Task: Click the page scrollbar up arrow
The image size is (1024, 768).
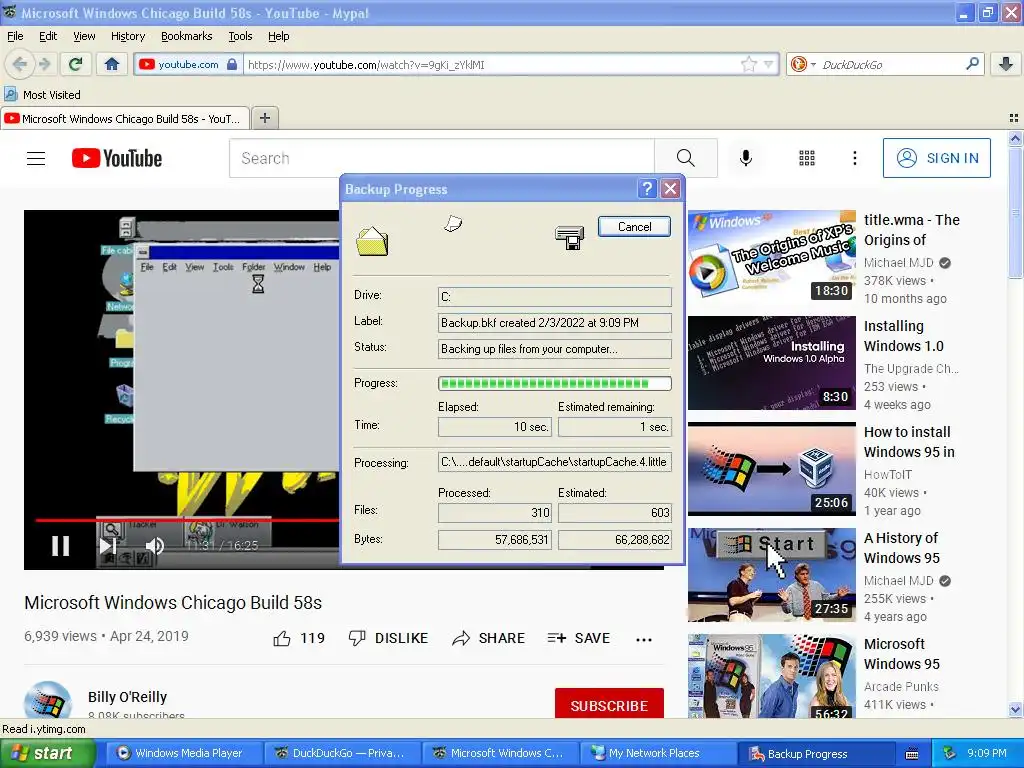Action: coord(1015,138)
